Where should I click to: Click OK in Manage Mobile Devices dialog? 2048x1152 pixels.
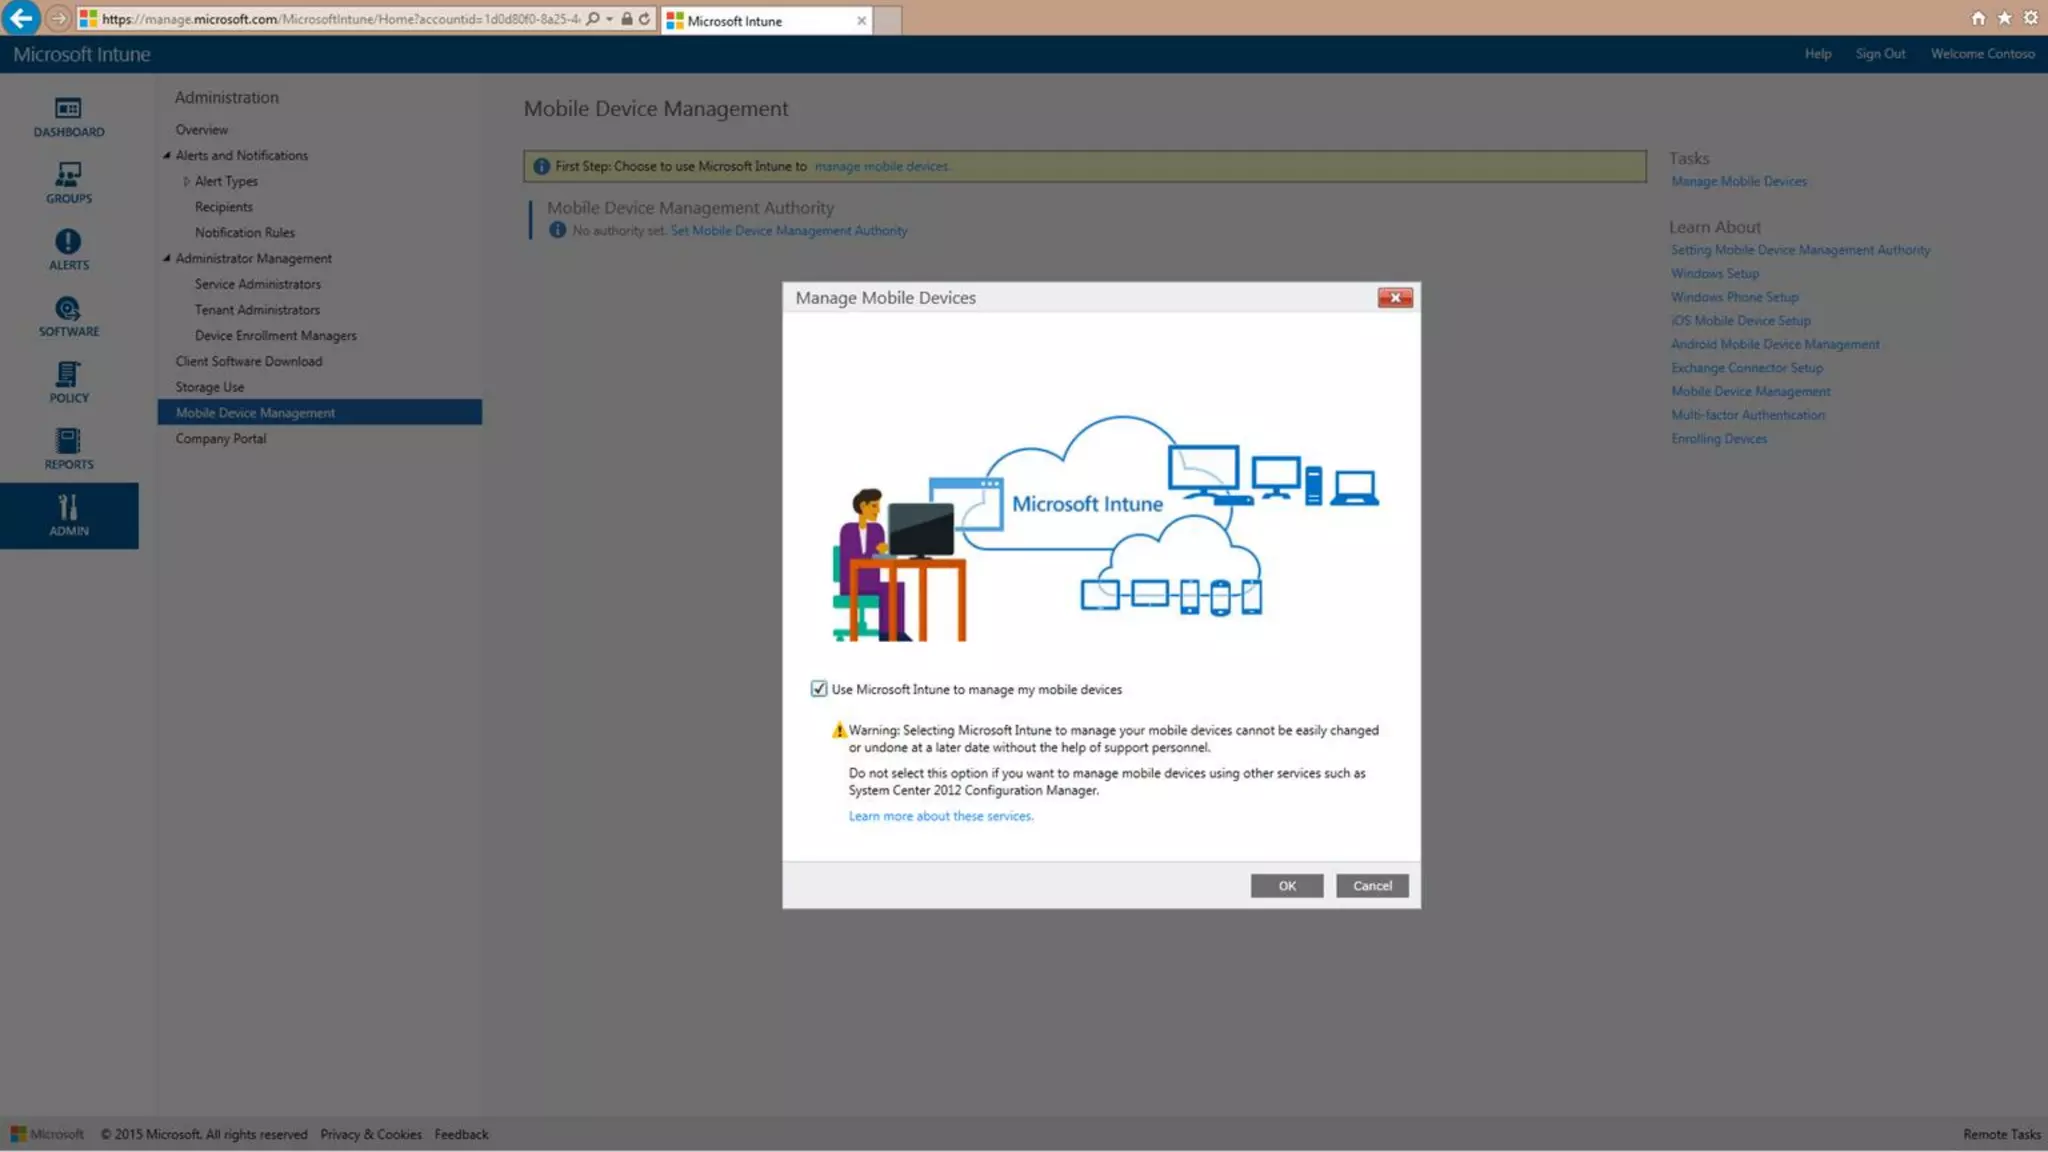pos(1286,886)
